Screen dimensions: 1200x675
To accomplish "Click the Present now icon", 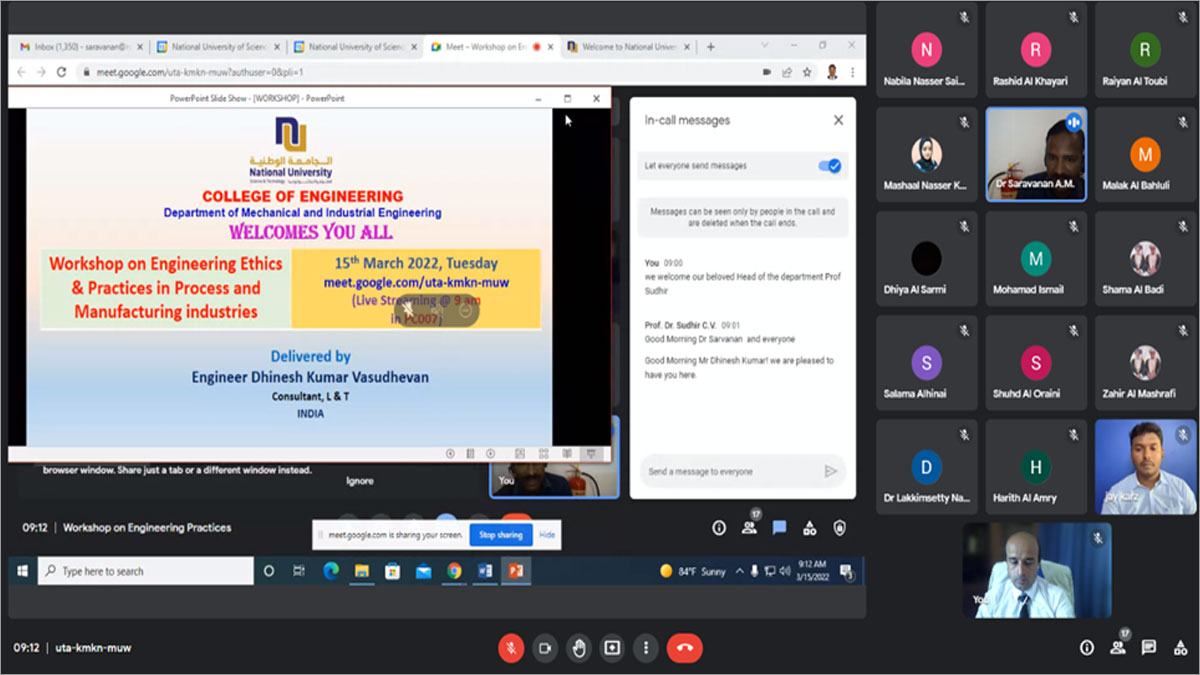I will (x=612, y=648).
